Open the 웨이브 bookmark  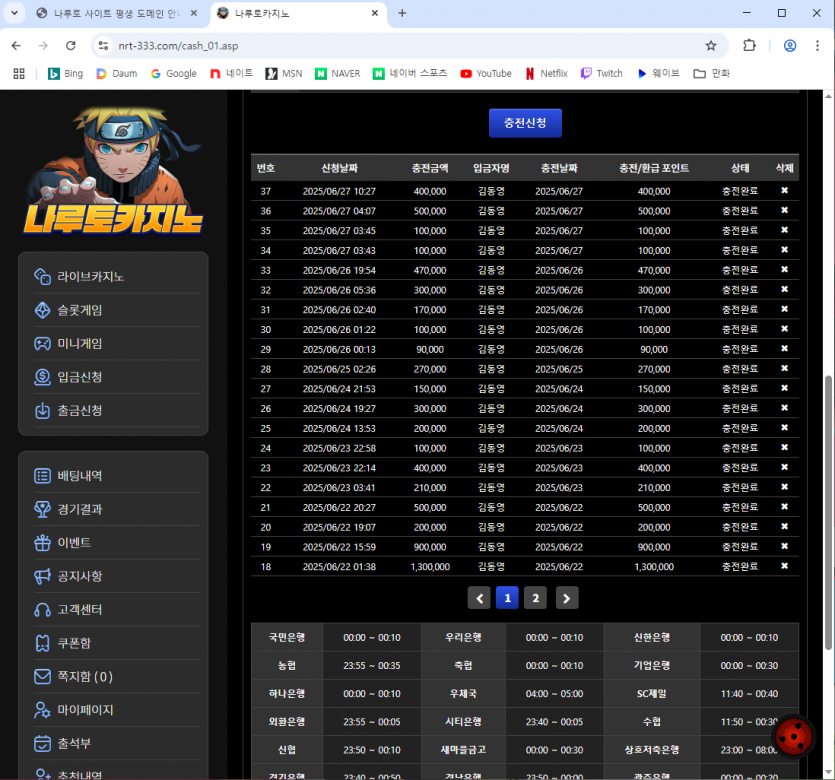tap(658, 73)
